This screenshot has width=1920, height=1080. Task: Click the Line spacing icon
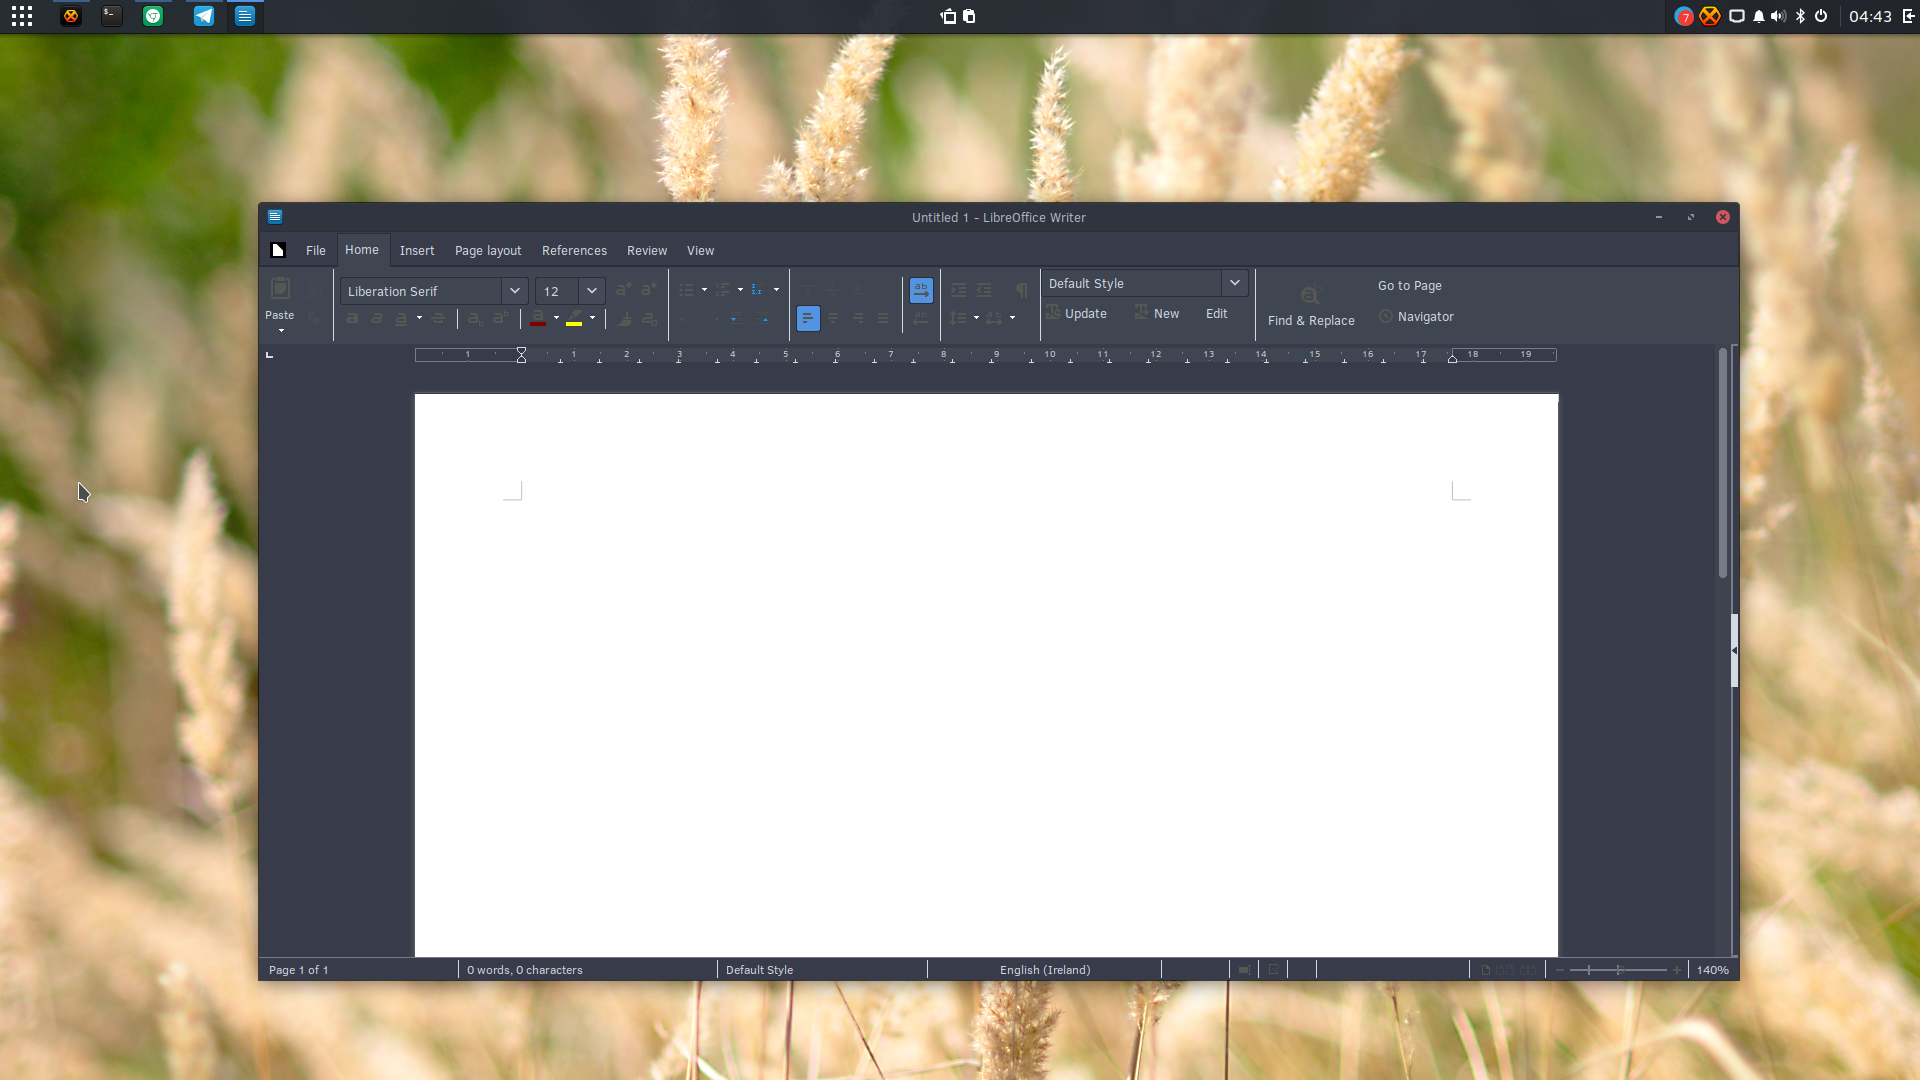tap(958, 318)
